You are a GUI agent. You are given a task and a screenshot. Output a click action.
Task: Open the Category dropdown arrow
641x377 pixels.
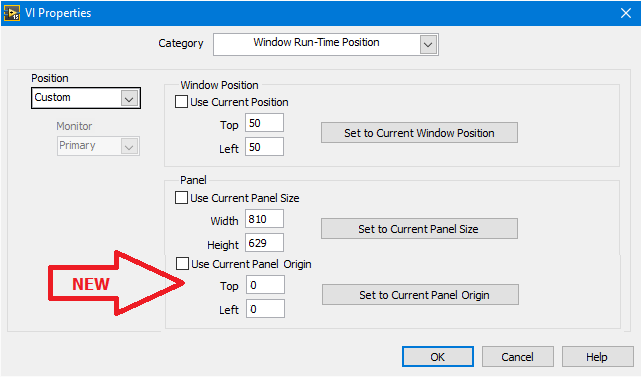[428, 45]
